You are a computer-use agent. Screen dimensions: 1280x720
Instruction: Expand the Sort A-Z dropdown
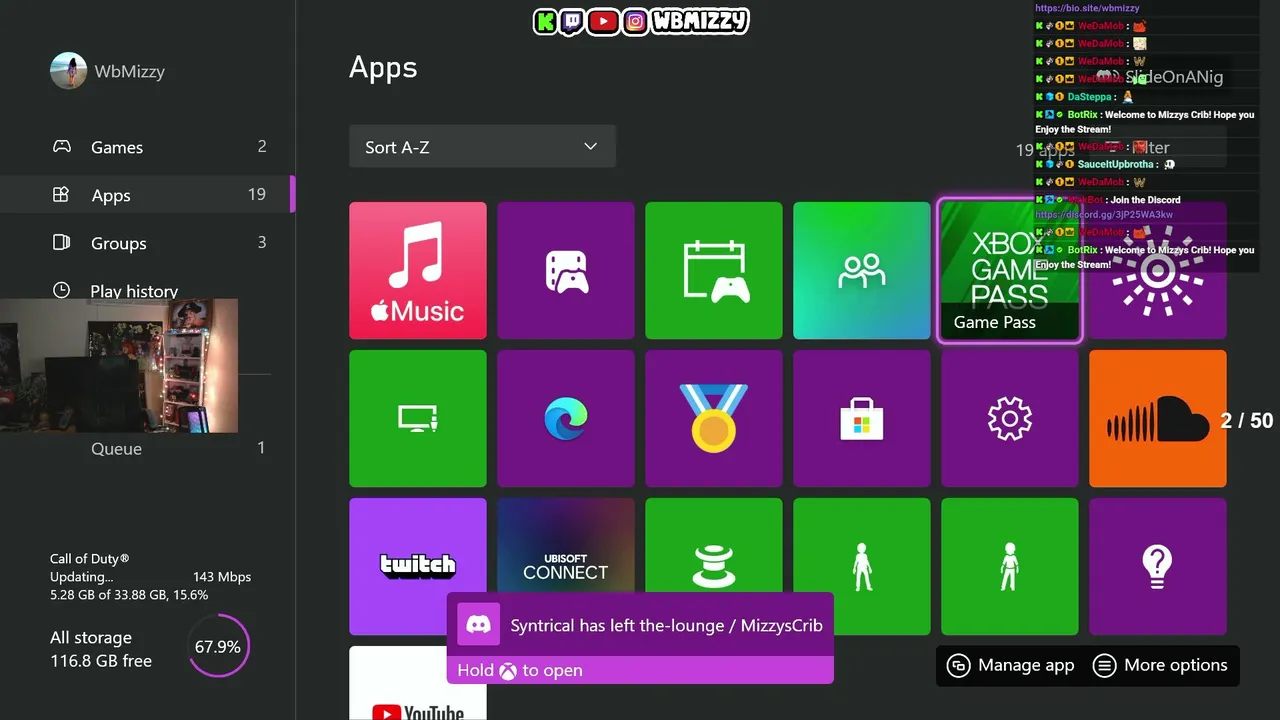pyautogui.click(x=482, y=147)
